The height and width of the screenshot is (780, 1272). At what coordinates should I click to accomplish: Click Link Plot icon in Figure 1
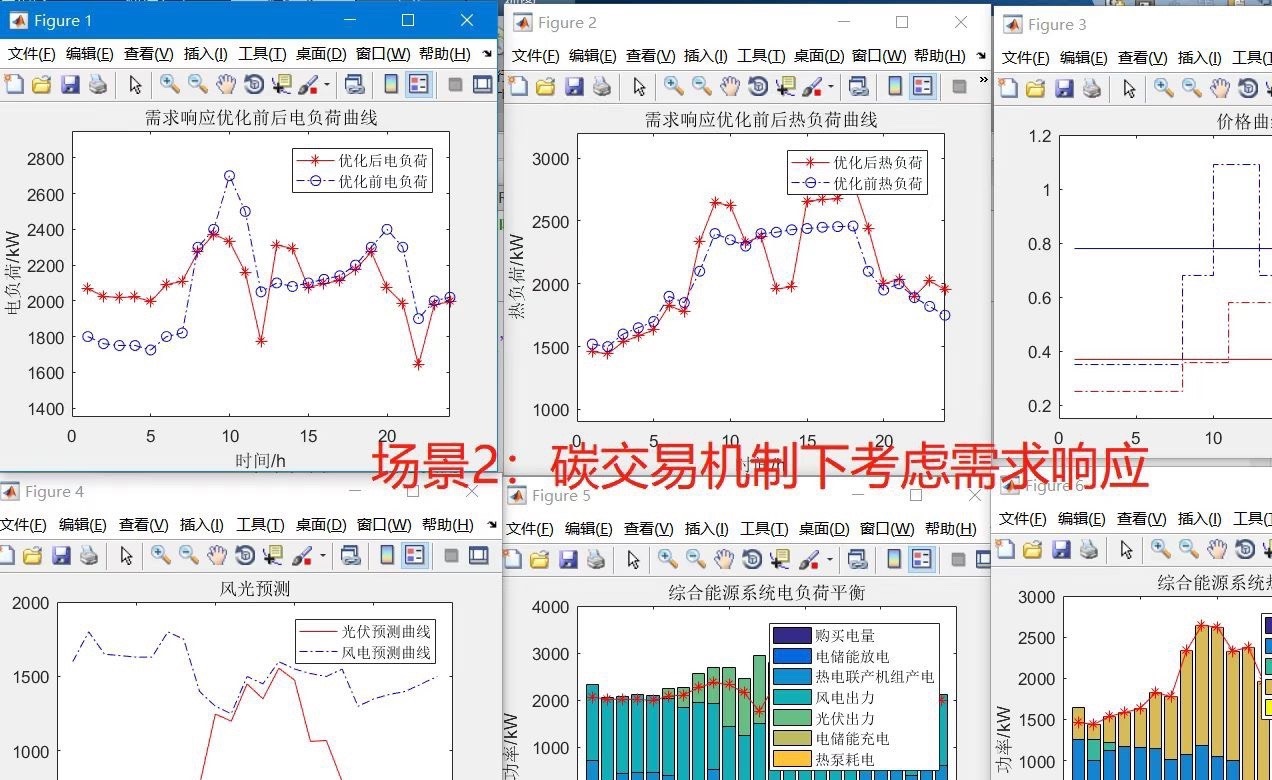tap(353, 85)
